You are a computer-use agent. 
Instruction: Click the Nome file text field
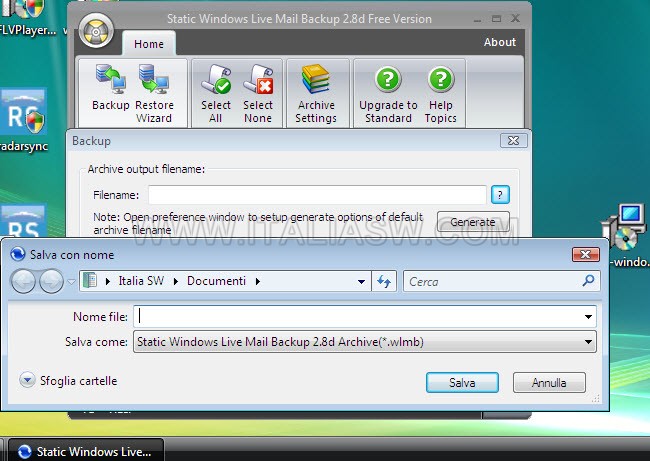359,317
